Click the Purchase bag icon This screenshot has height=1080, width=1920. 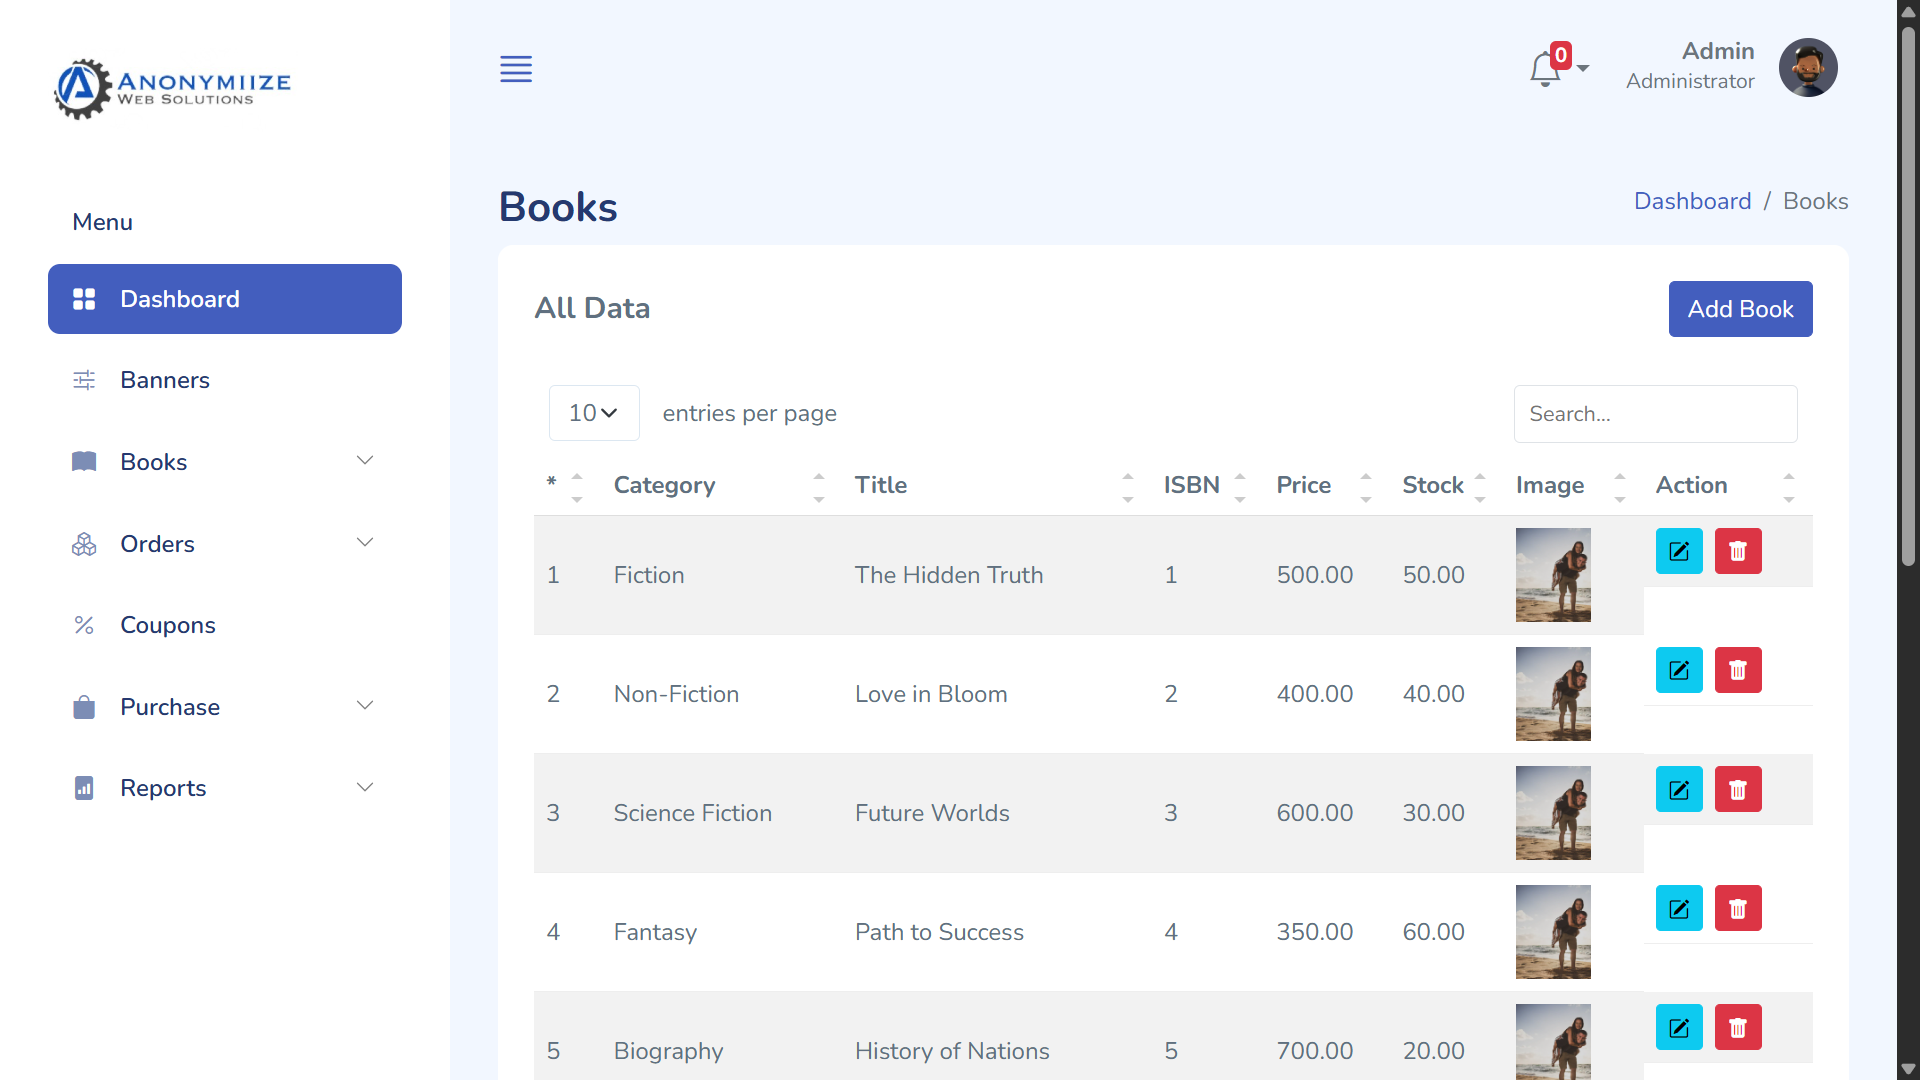(x=84, y=707)
